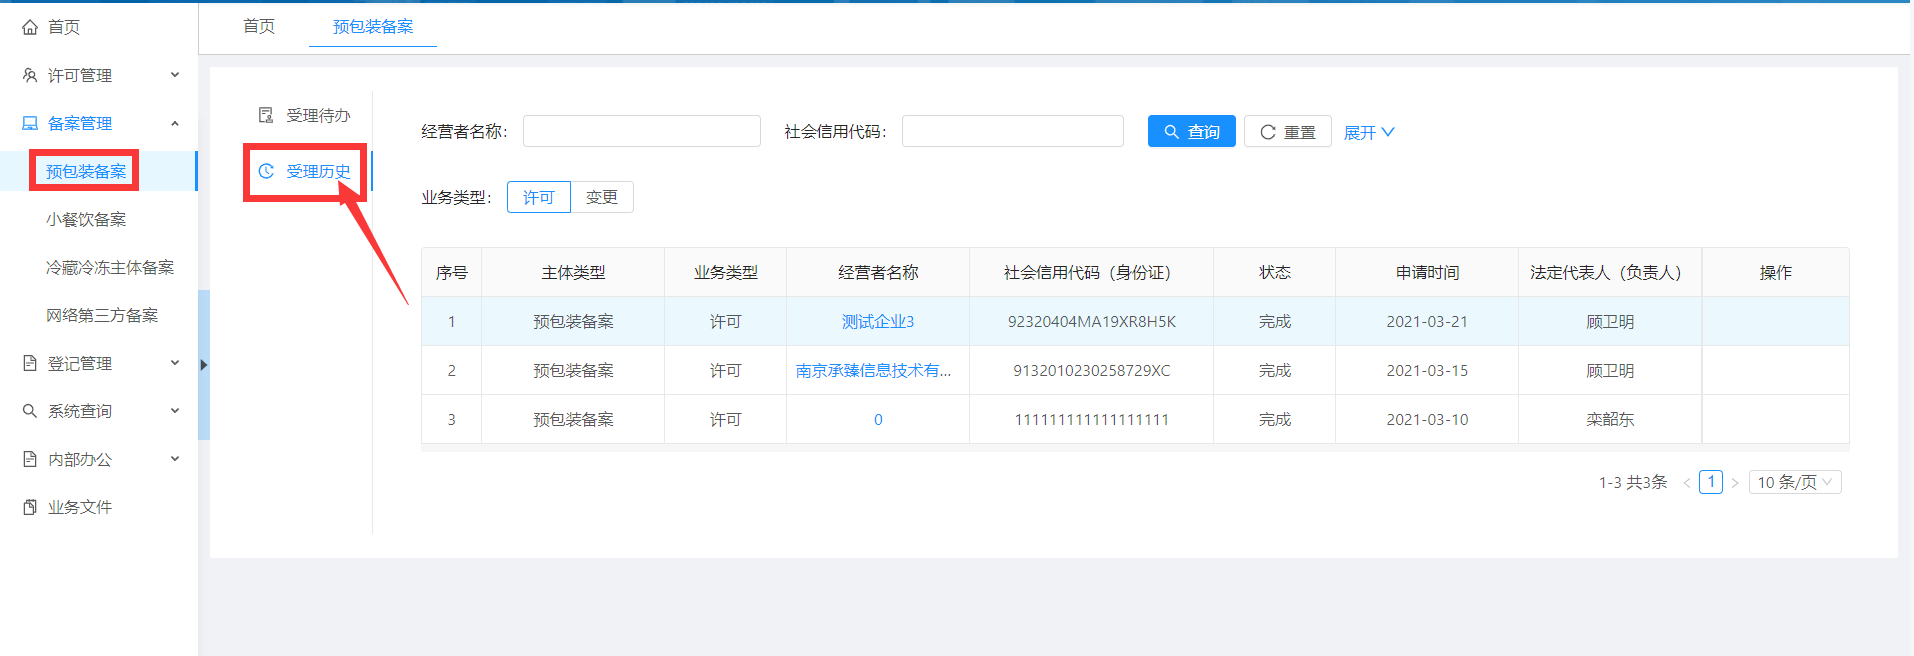Click the 登记管理 document icon
This screenshot has width=1914, height=656.
30,363
